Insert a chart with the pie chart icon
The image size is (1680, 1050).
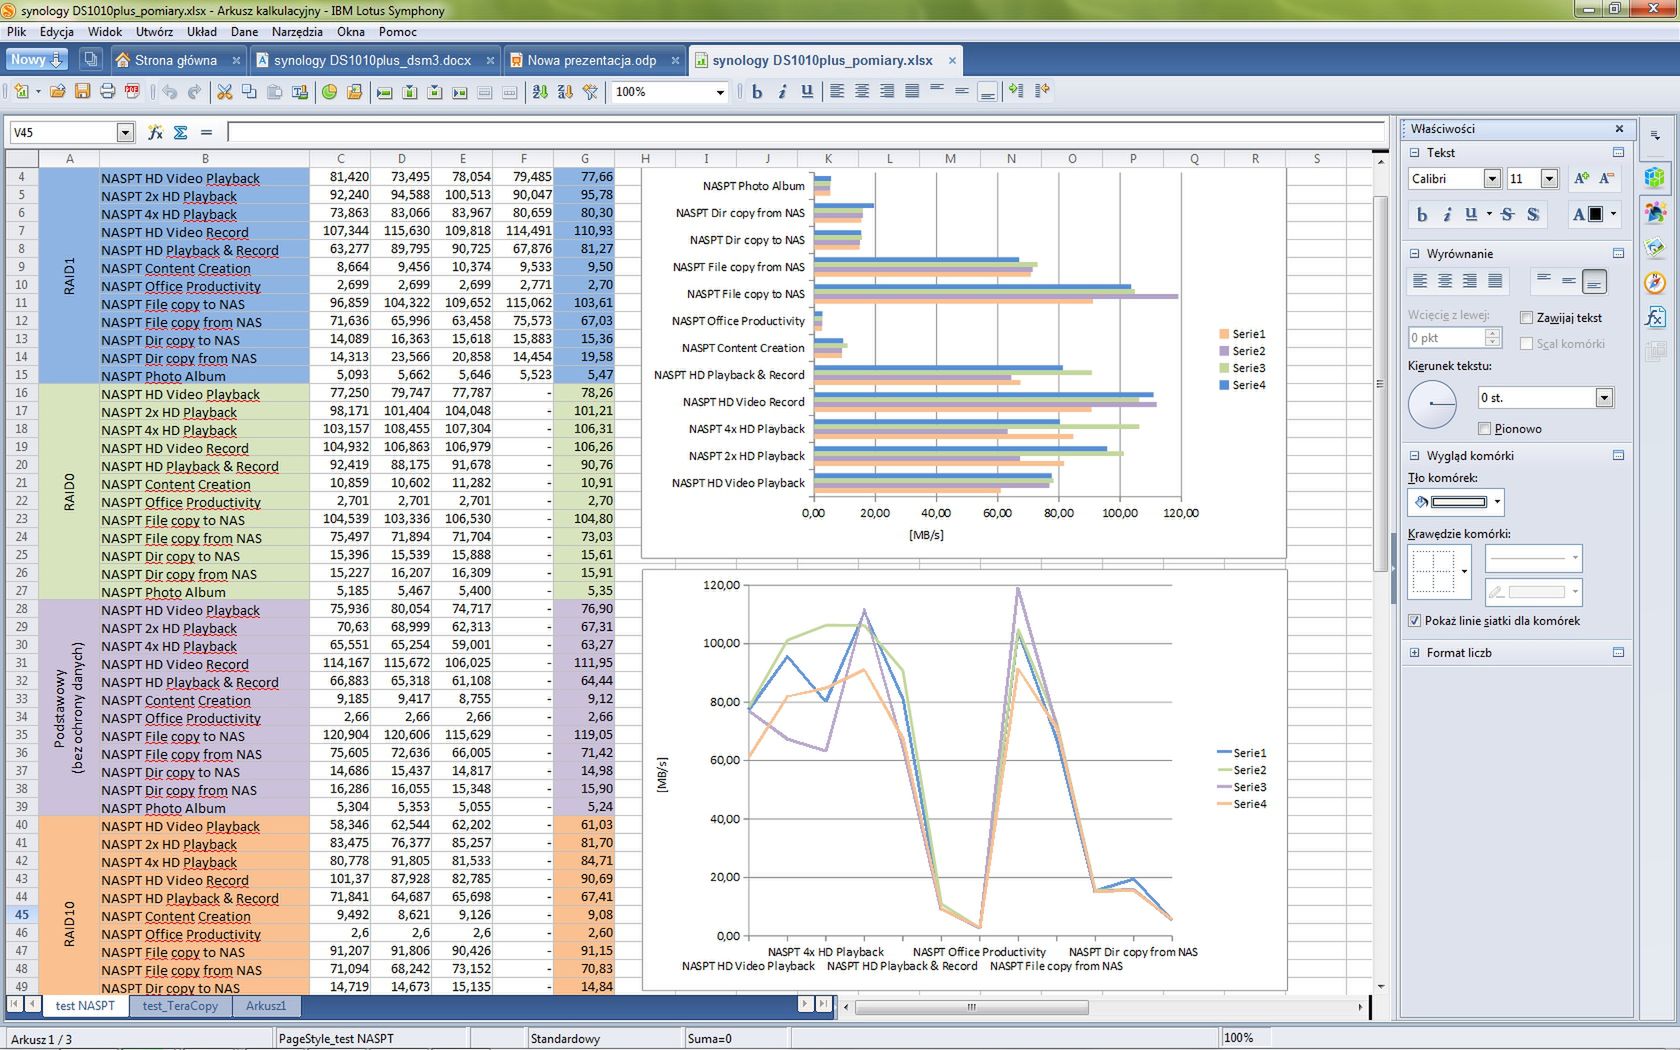(x=329, y=91)
